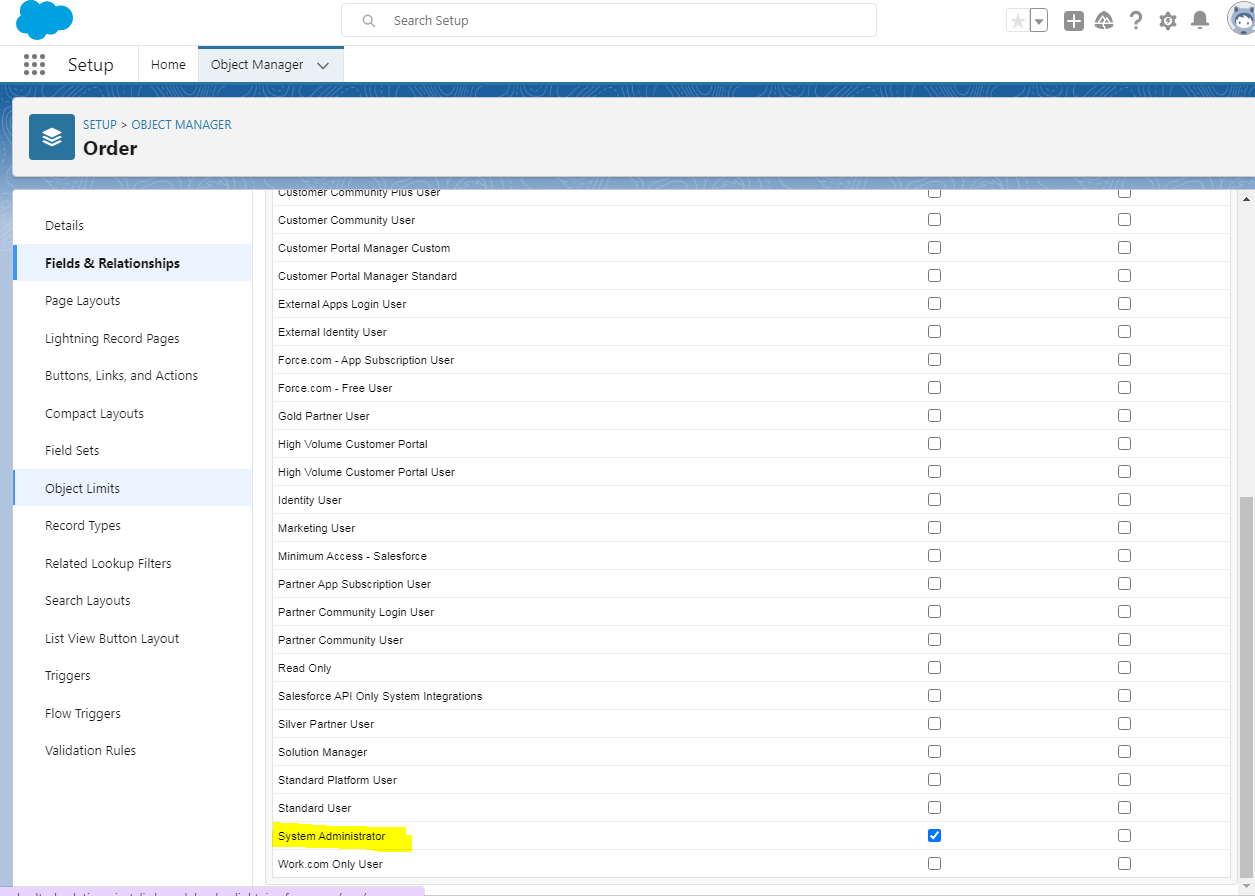Open the App Launcher grid icon
The width and height of the screenshot is (1255, 896).
pyautogui.click(x=34, y=65)
